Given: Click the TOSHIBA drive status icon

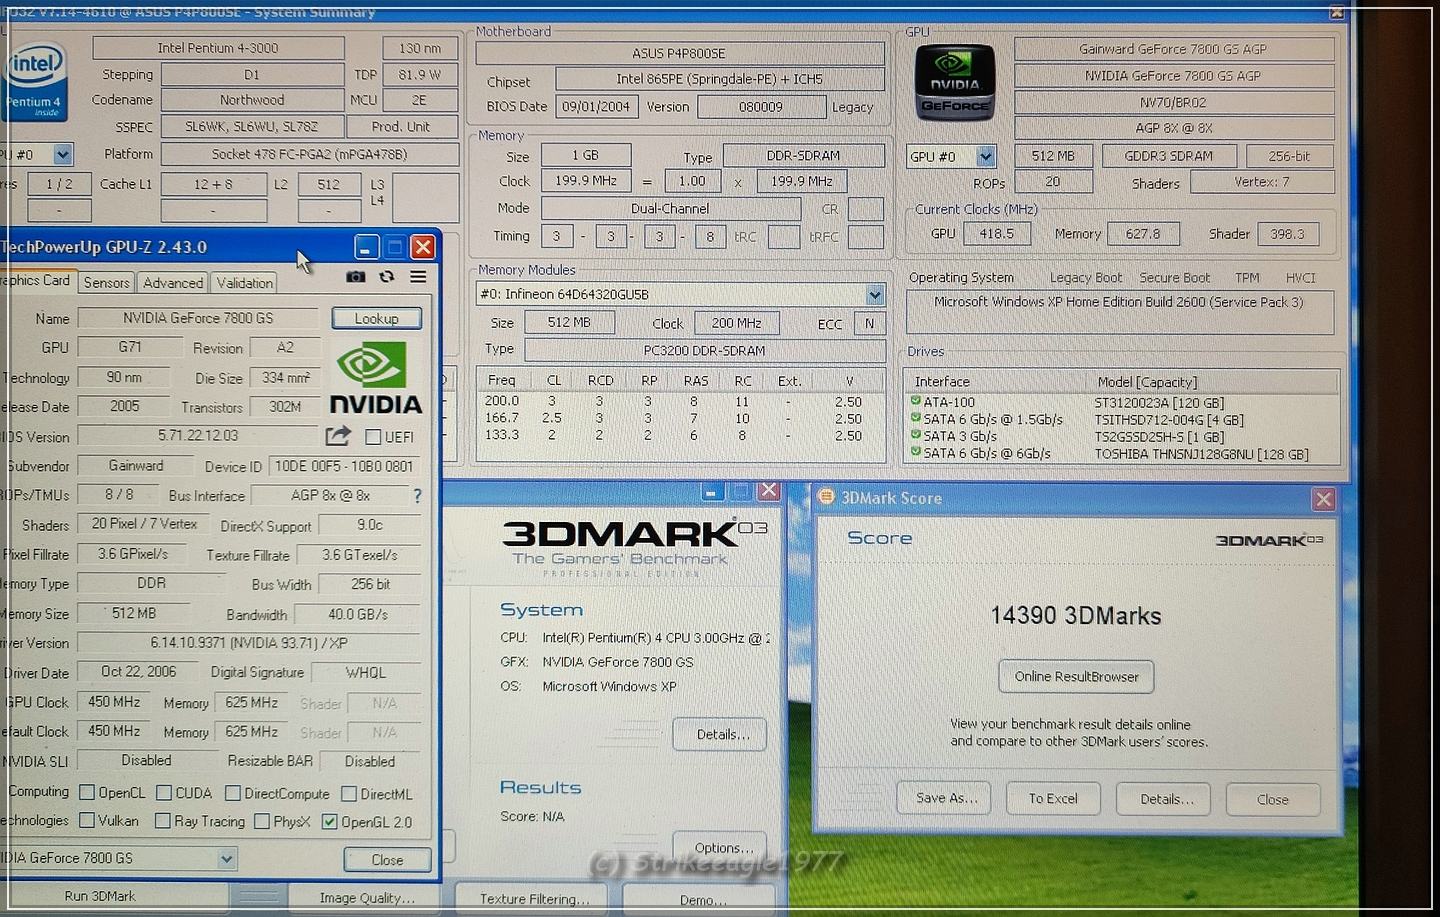Looking at the screenshot, I should (x=915, y=452).
